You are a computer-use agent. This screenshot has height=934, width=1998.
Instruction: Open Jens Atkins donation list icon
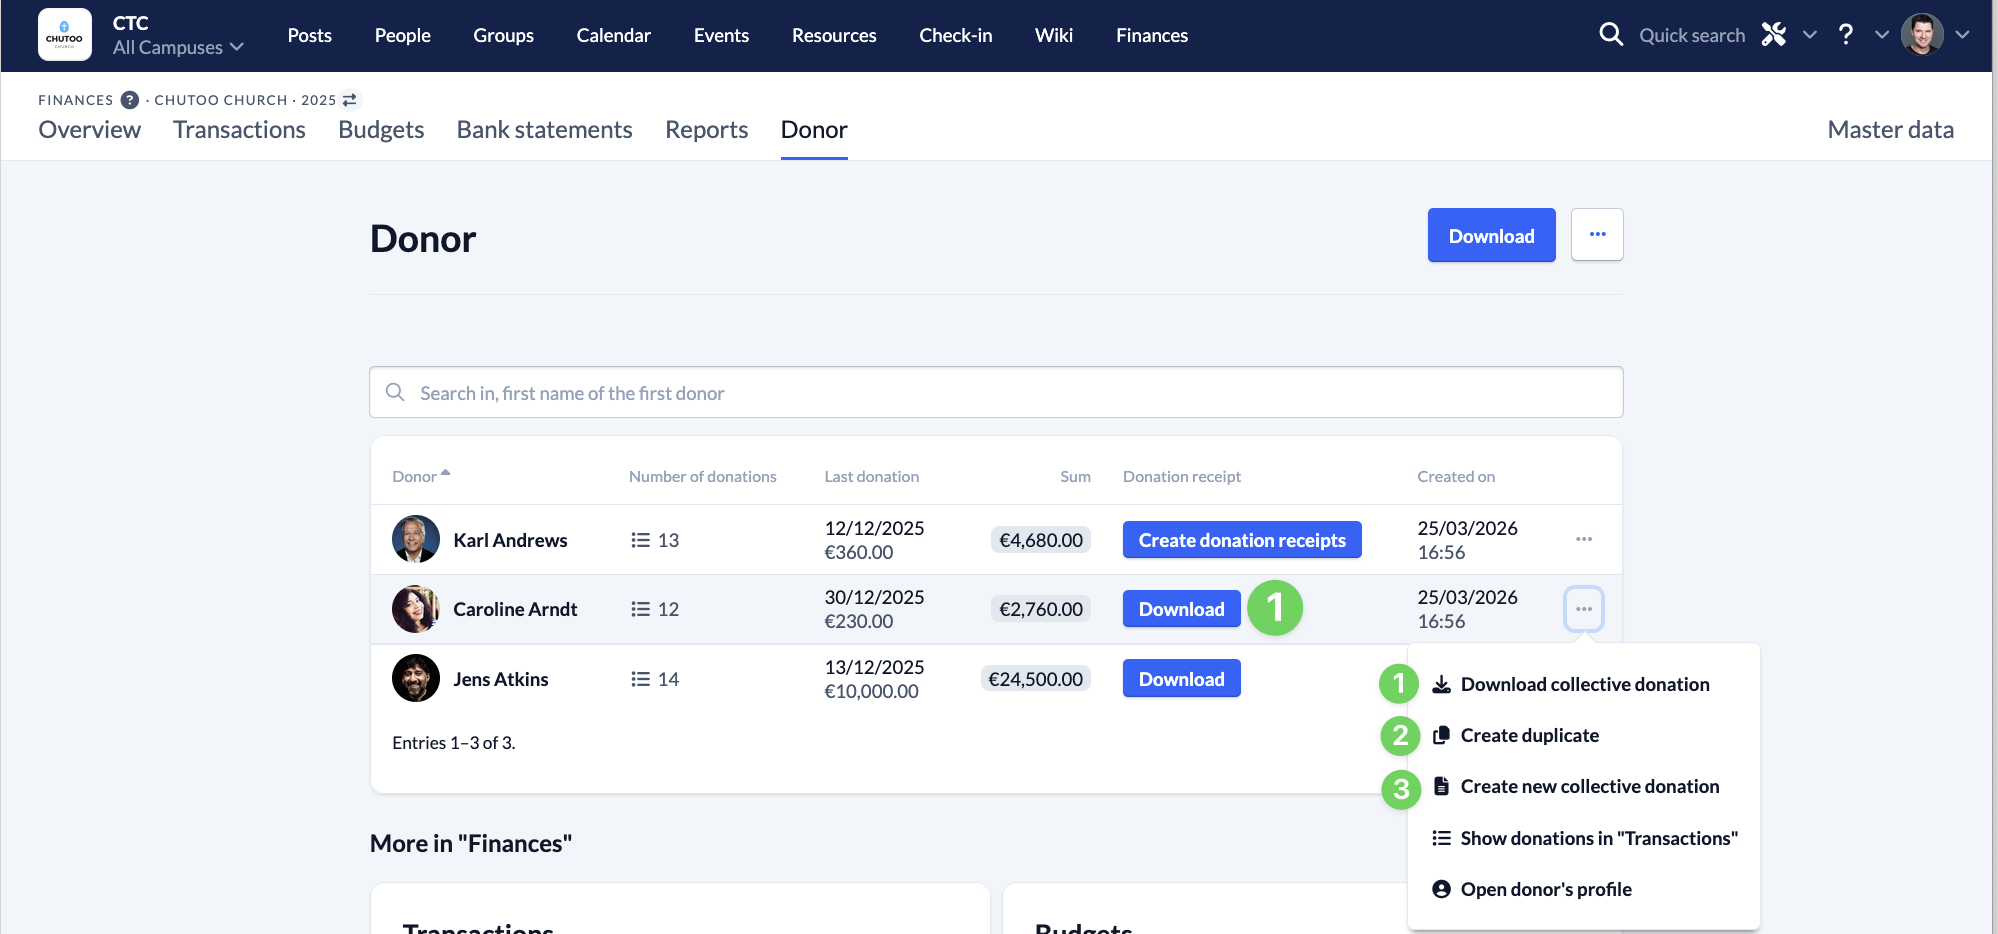(x=641, y=679)
